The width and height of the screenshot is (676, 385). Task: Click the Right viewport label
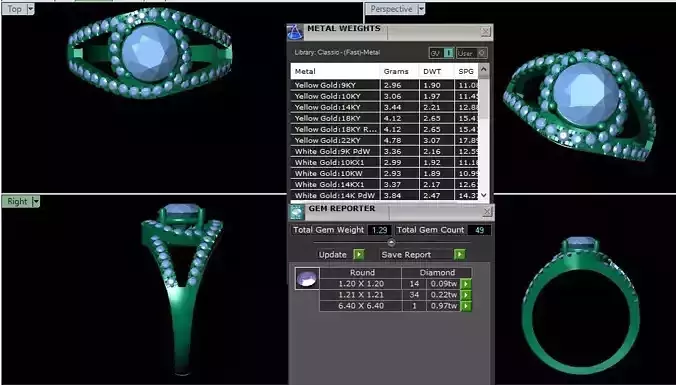click(17, 201)
